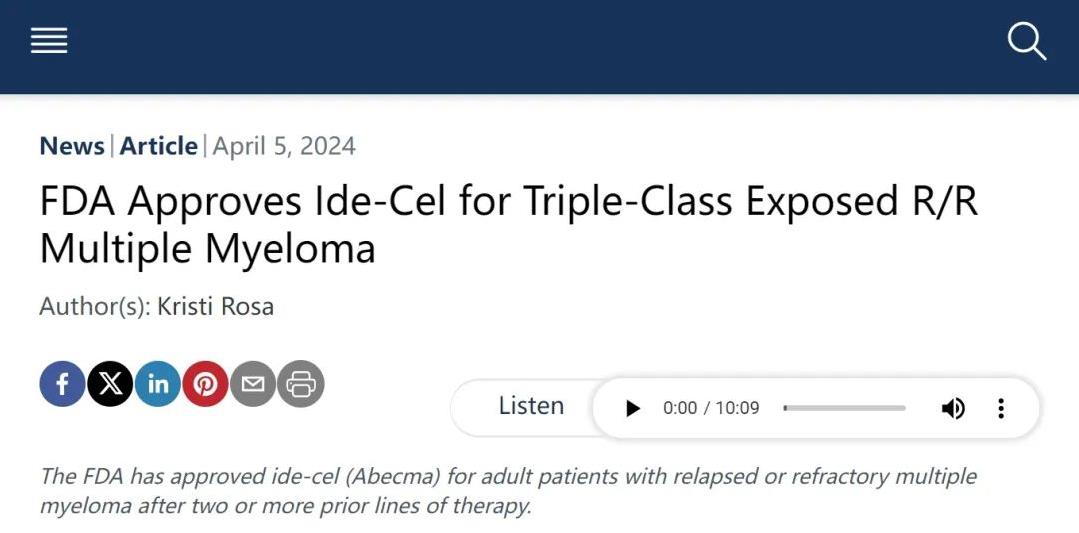Share the article via email icon
This screenshot has height=533, width=1079.
coord(253,384)
